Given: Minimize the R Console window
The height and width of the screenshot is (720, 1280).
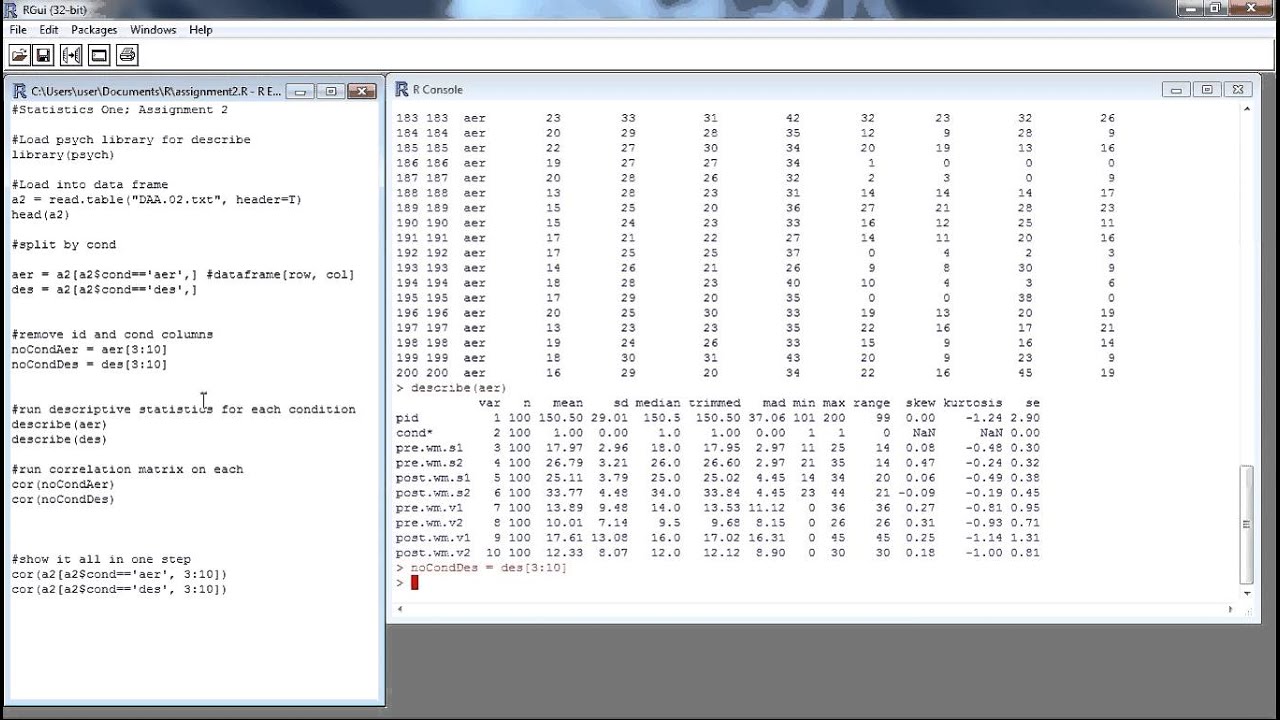Looking at the screenshot, I should (1177, 89).
